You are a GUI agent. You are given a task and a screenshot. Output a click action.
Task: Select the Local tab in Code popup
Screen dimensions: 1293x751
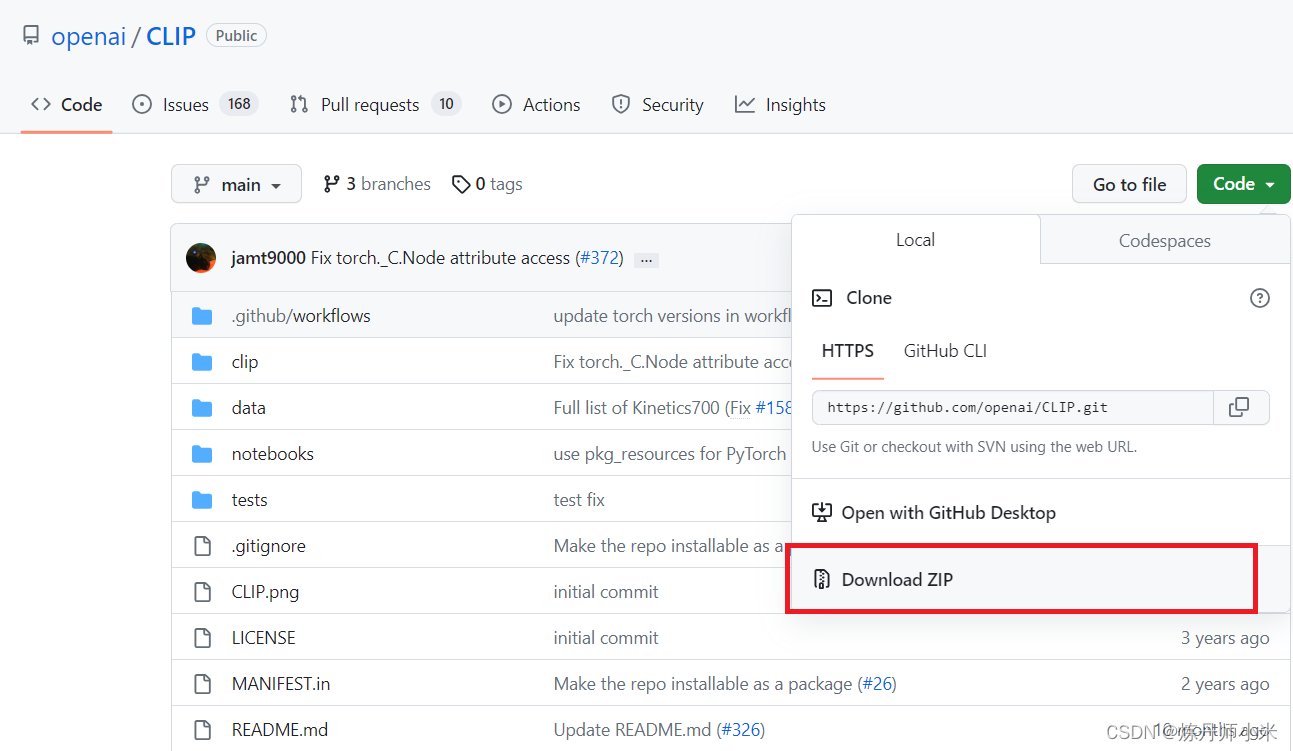[915, 240]
